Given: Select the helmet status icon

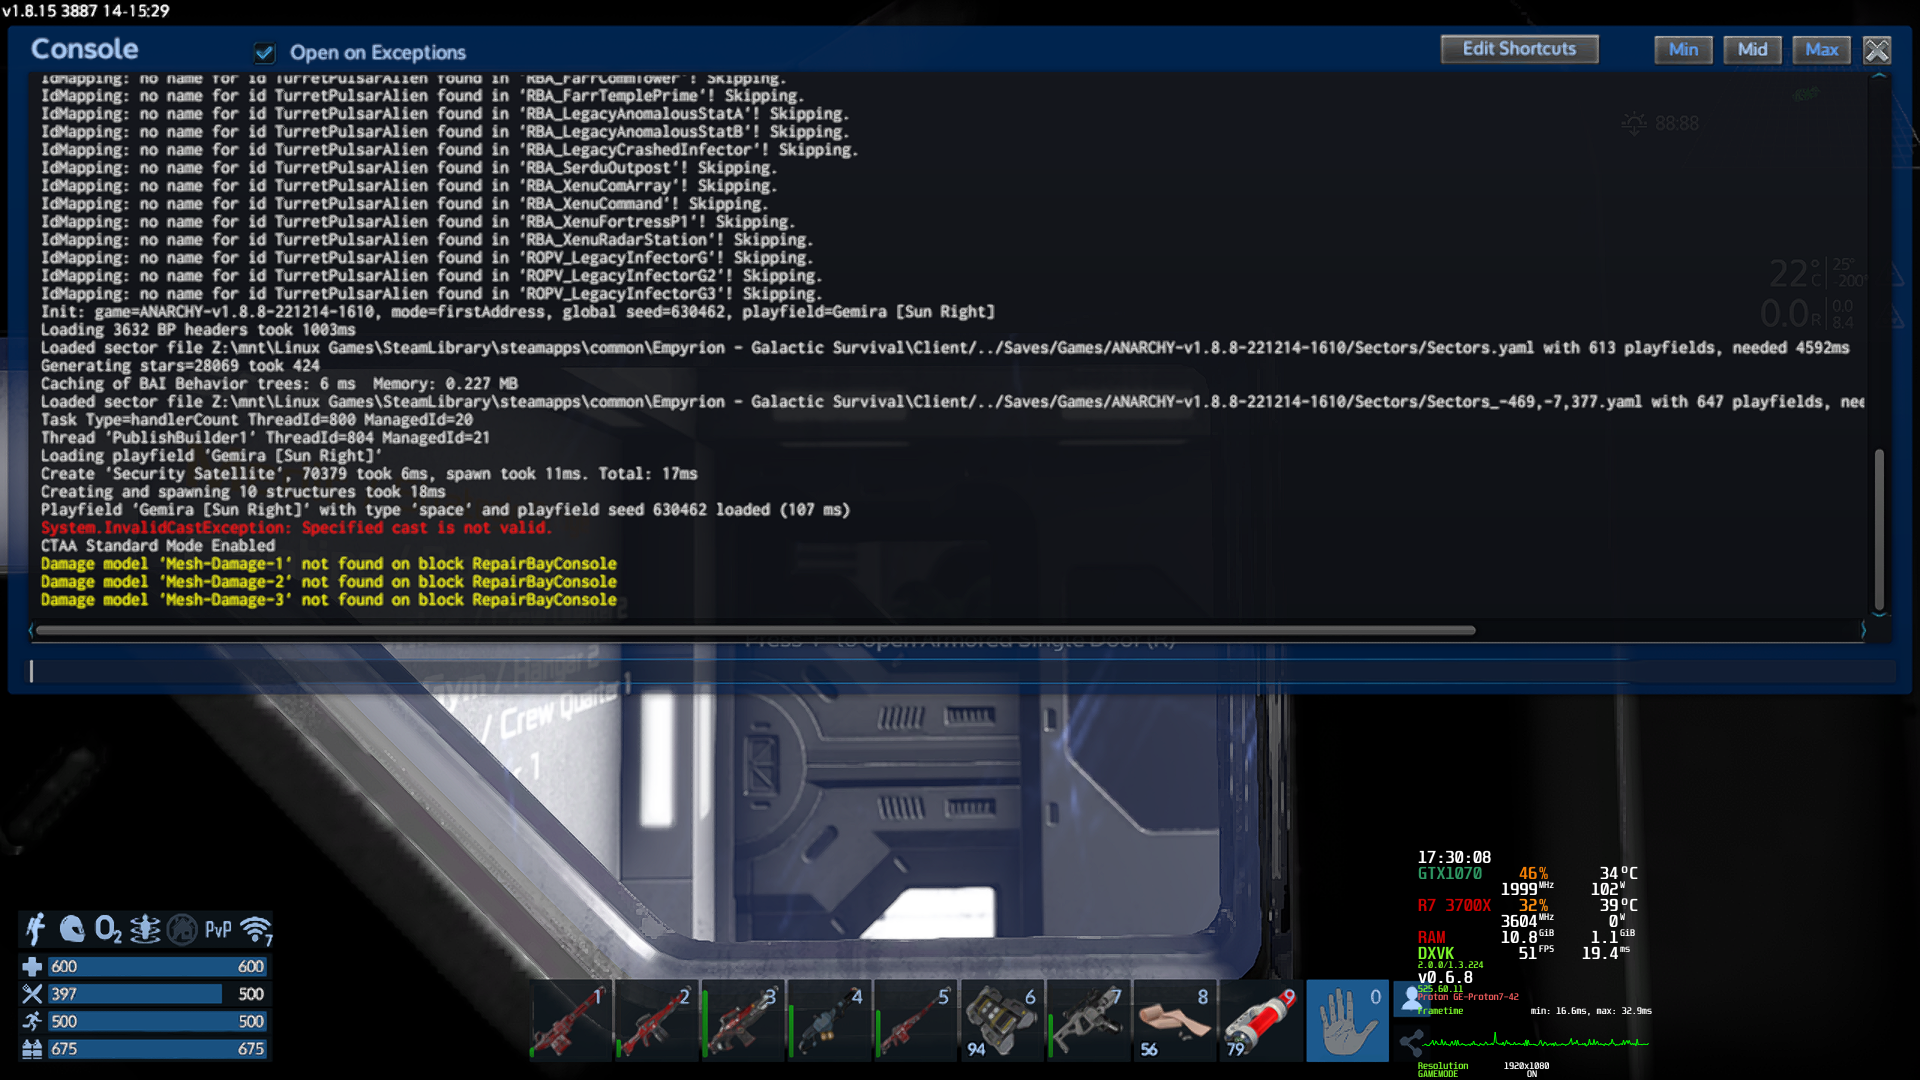Looking at the screenshot, I should pyautogui.click(x=72, y=929).
